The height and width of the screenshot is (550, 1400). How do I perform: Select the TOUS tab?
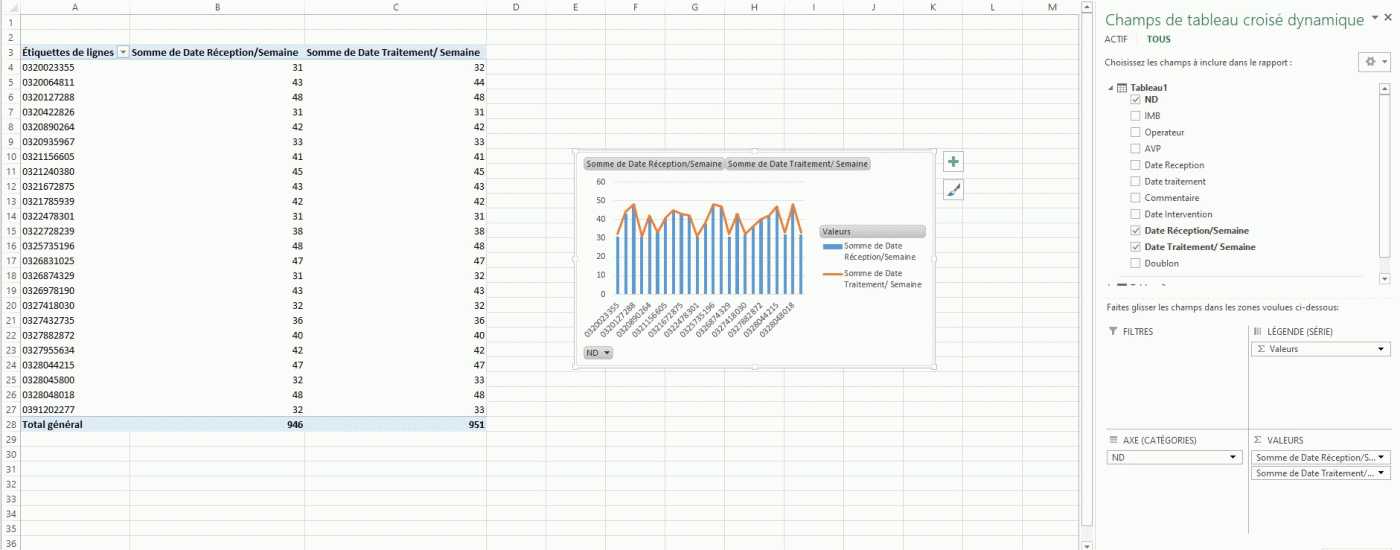pos(1158,39)
